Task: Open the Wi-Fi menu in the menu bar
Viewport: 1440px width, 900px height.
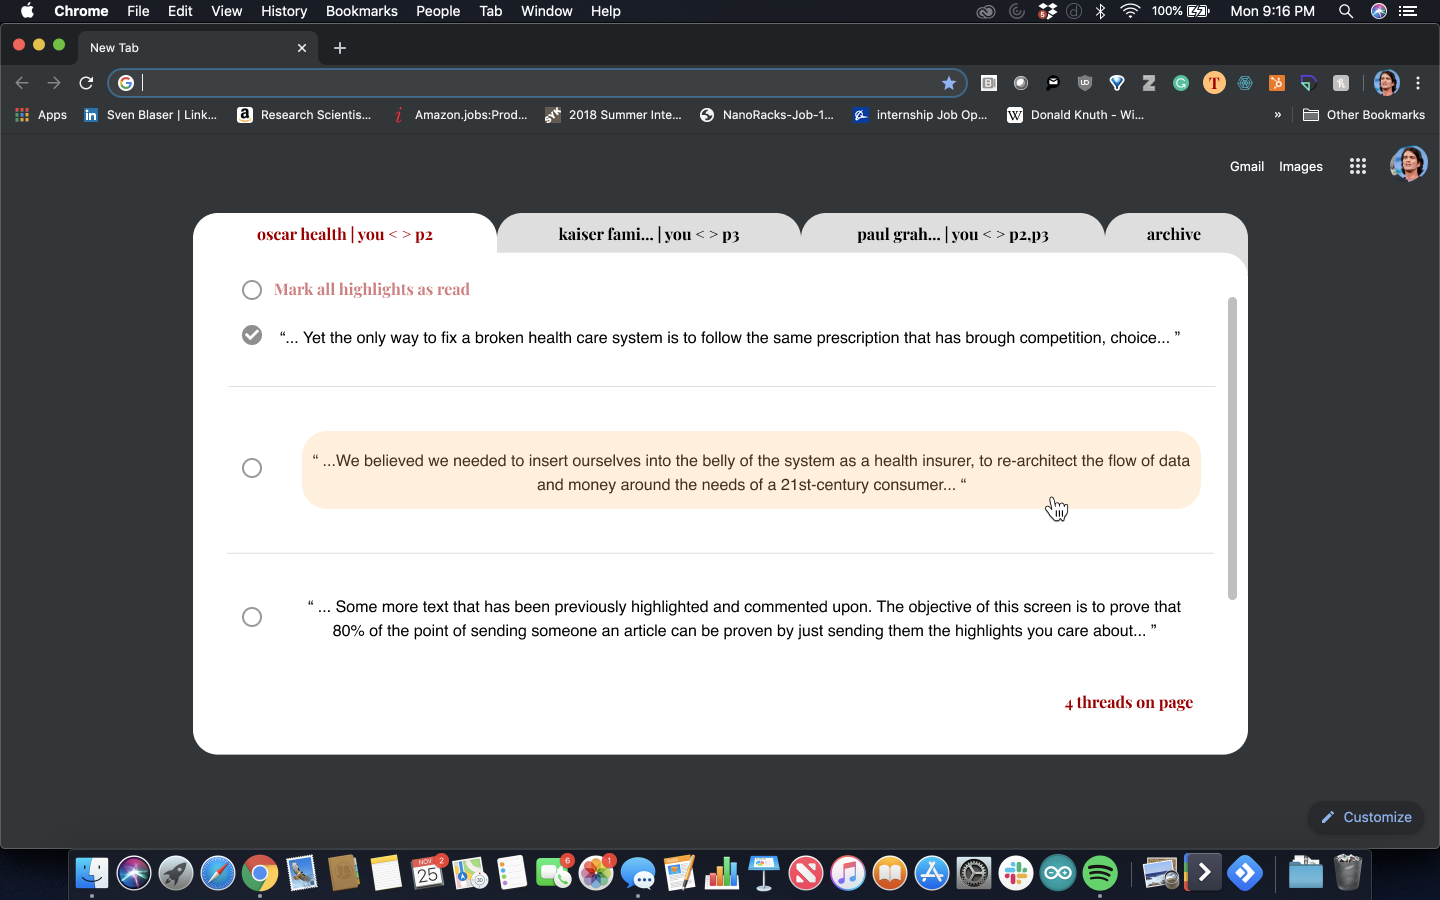Action: click(x=1130, y=11)
